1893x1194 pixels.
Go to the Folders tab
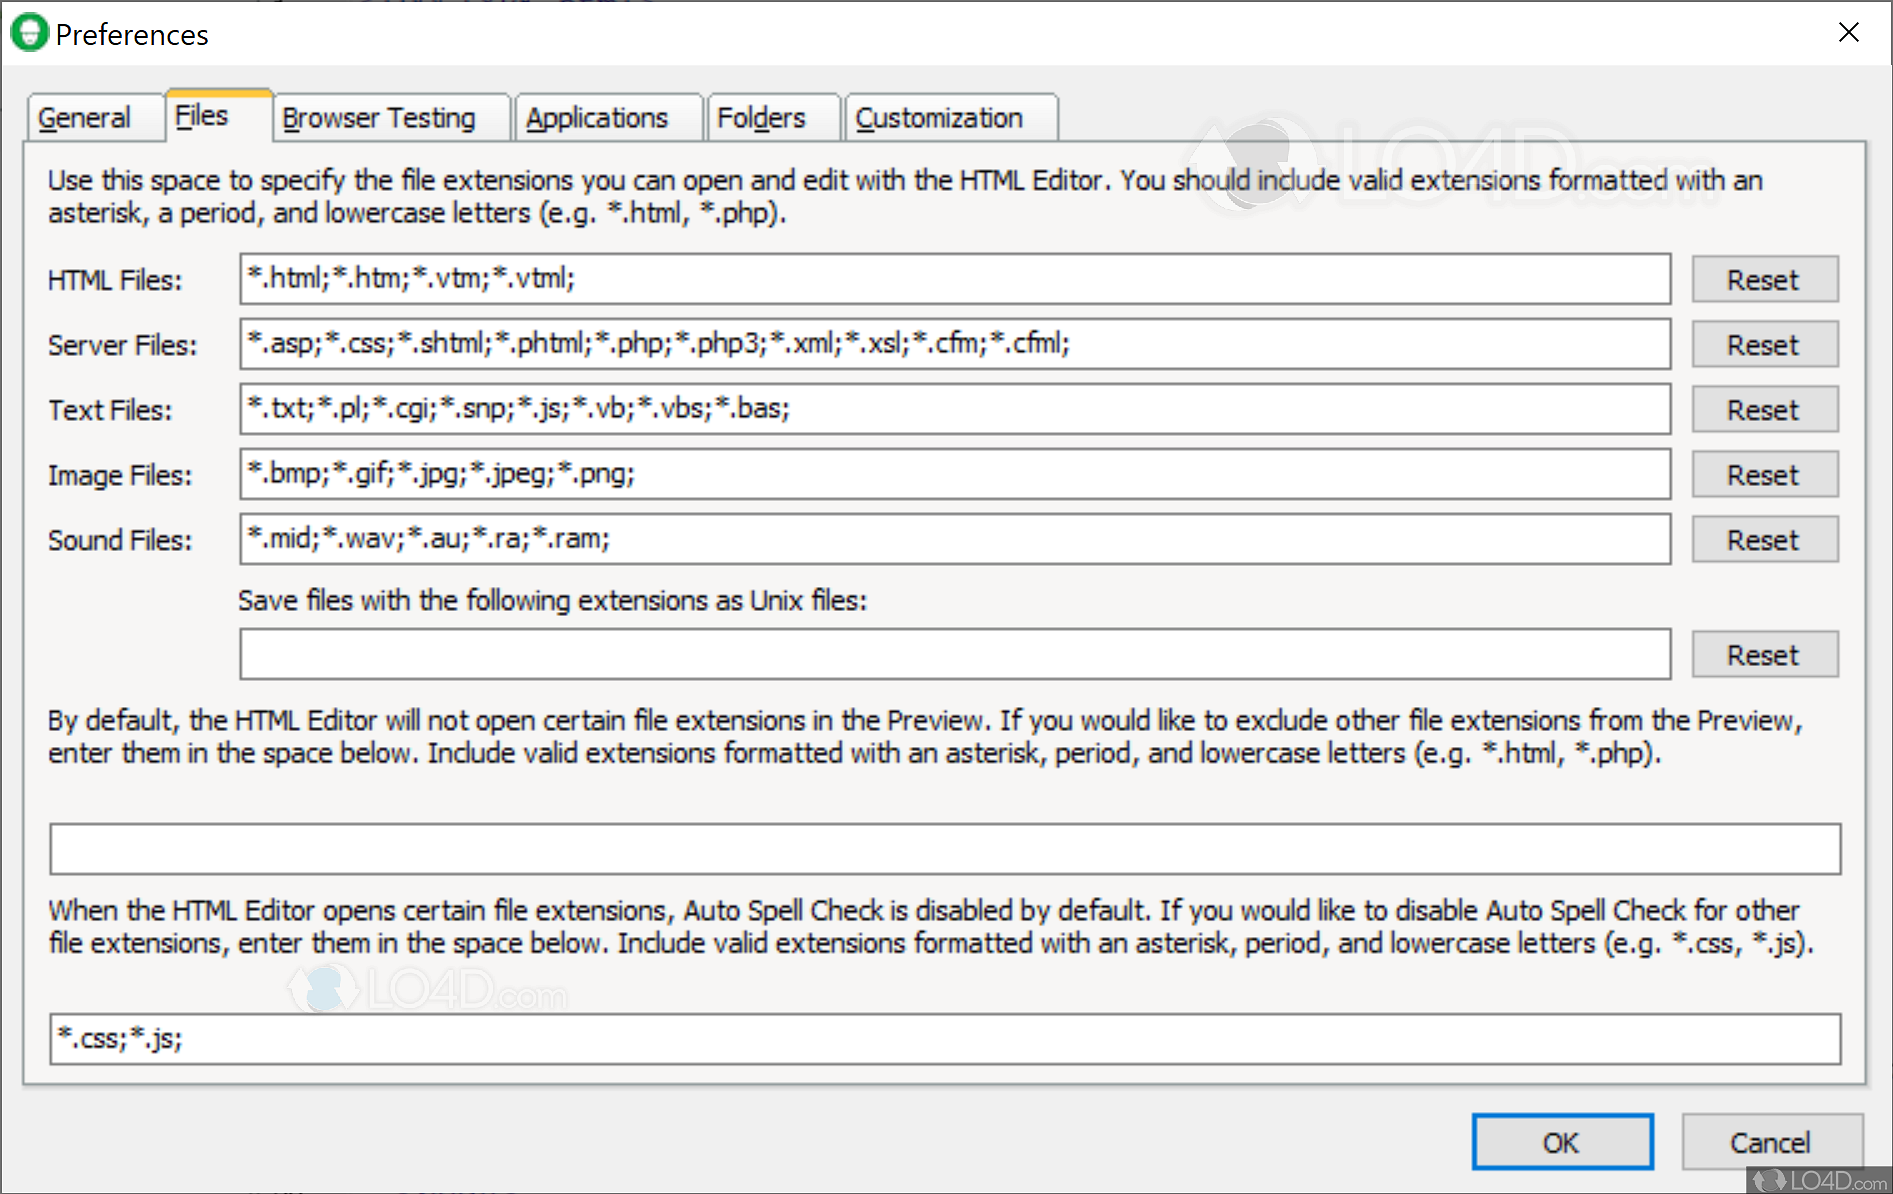click(x=761, y=118)
